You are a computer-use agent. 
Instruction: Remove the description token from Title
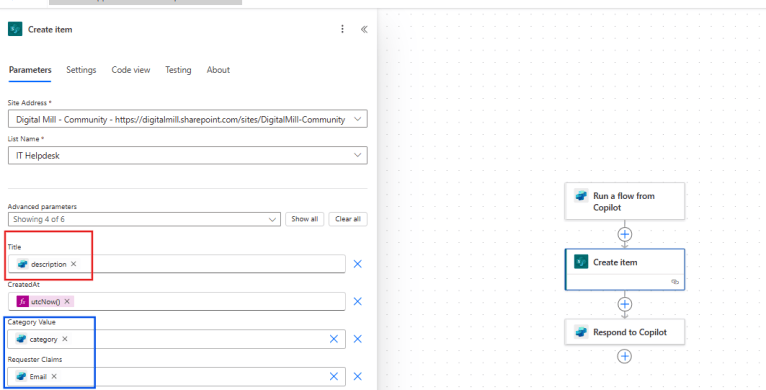click(x=73, y=264)
